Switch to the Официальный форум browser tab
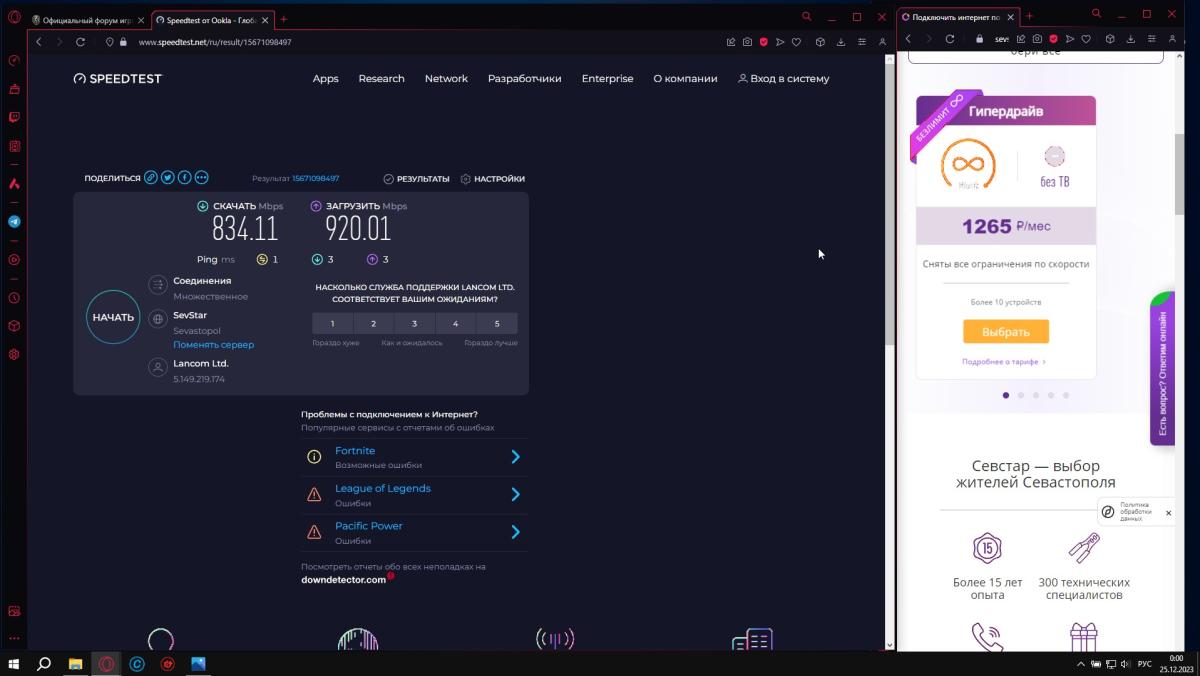This screenshot has height=676, width=1200. (88, 20)
